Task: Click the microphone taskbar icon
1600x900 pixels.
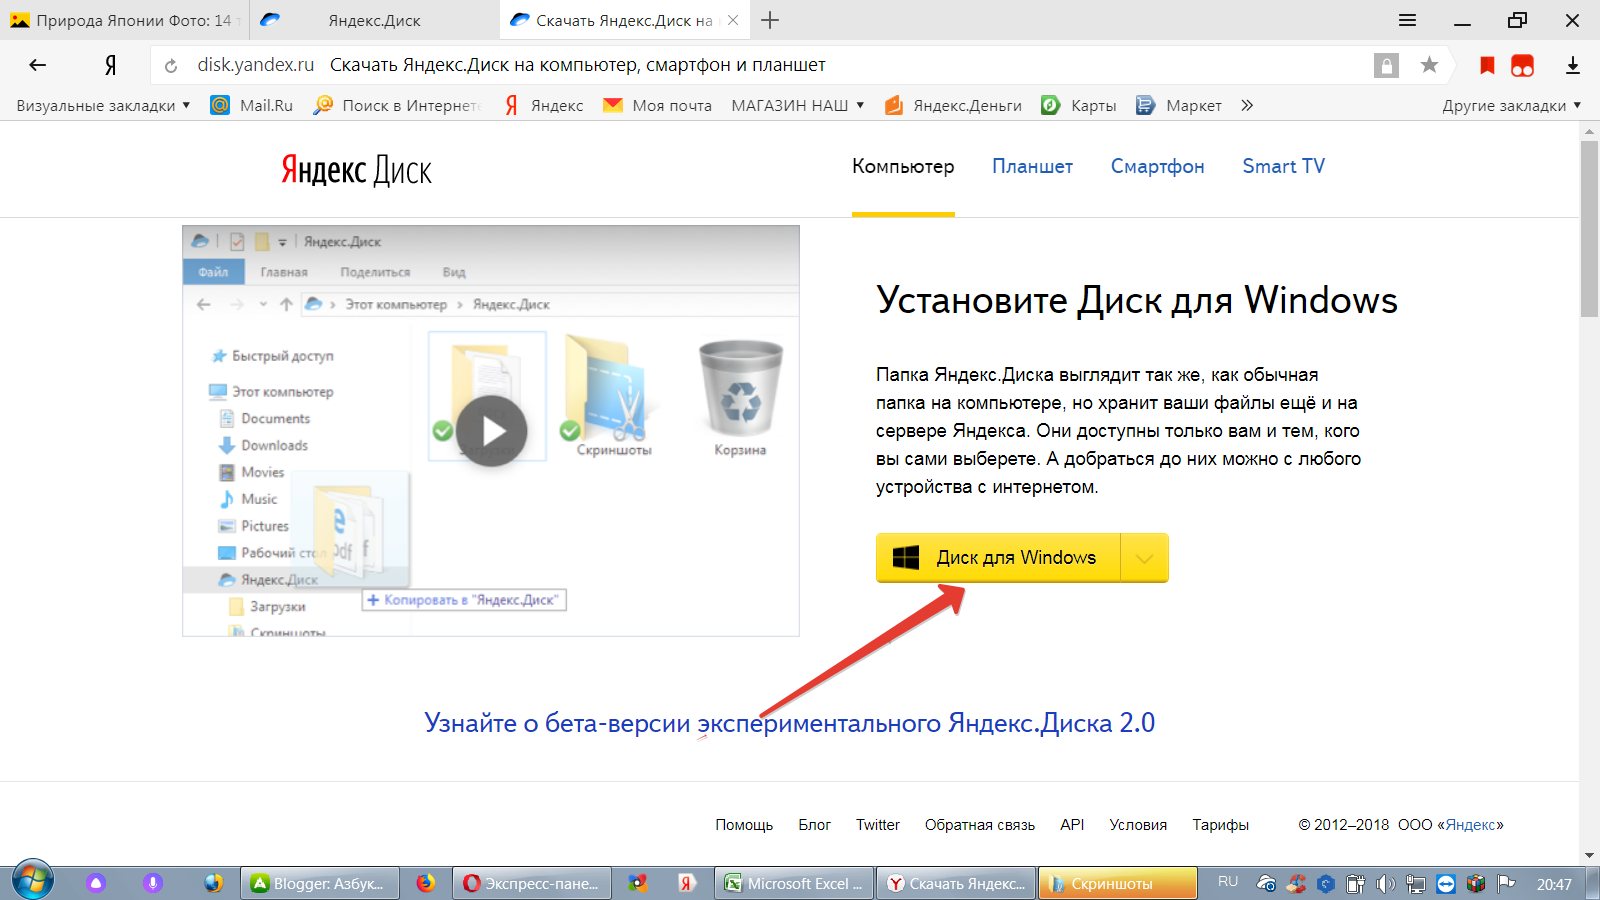Action: pyautogui.click(x=152, y=883)
